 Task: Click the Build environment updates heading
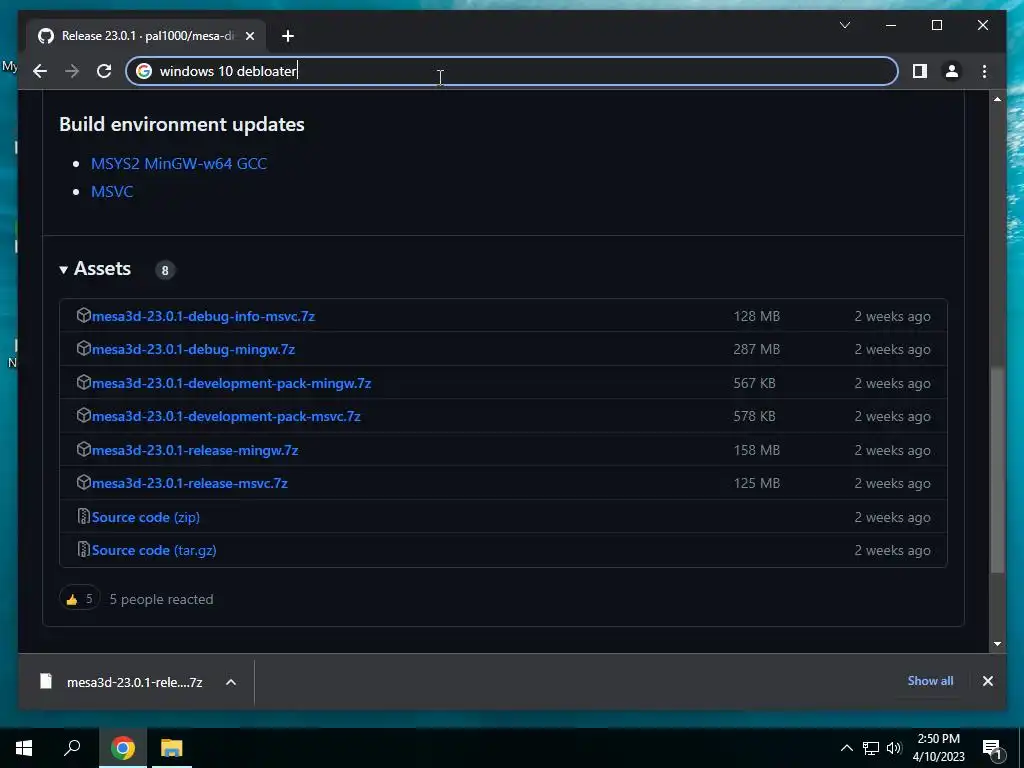pos(182,124)
